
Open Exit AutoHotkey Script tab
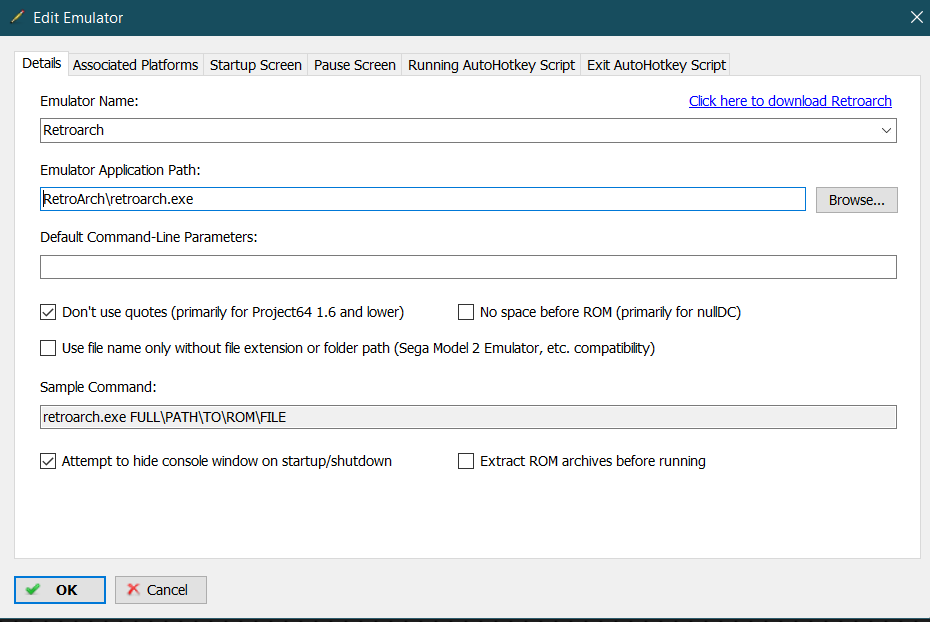pos(656,65)
